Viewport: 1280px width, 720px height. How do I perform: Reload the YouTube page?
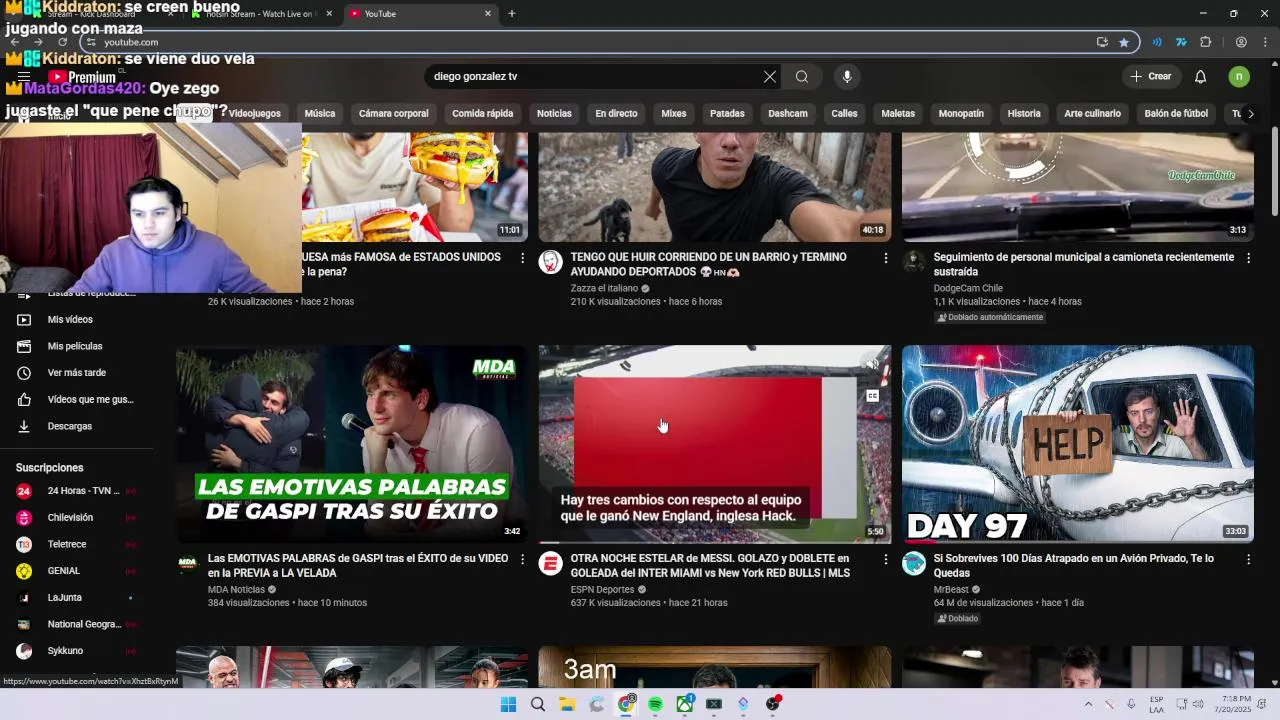[x=63, y=42]
